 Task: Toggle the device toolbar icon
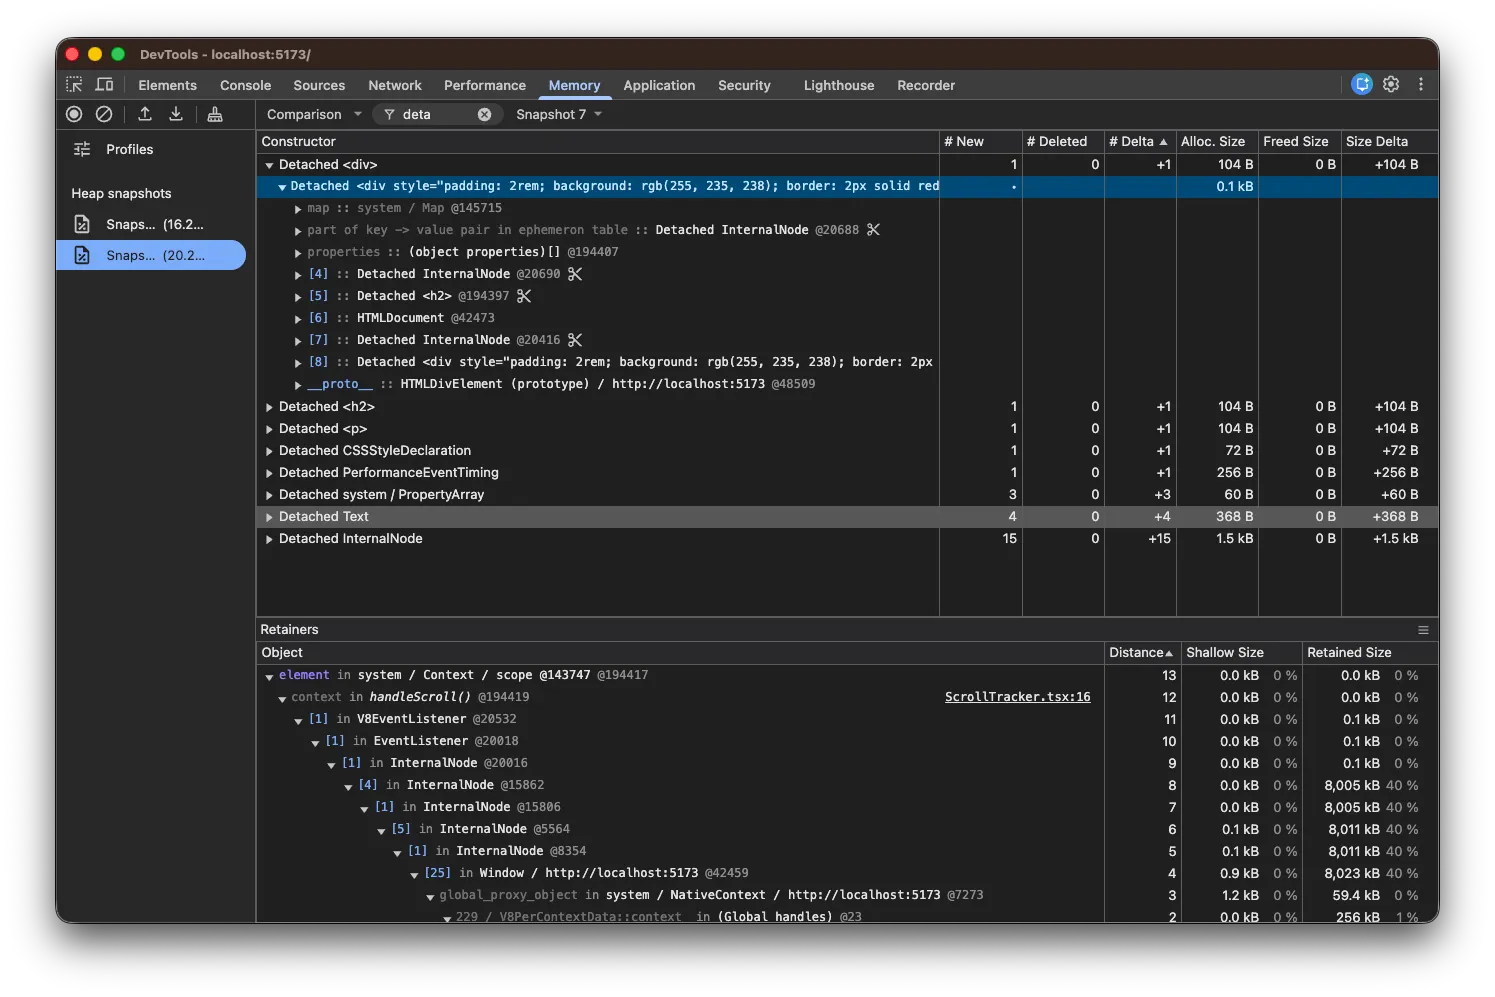(104, 85)
